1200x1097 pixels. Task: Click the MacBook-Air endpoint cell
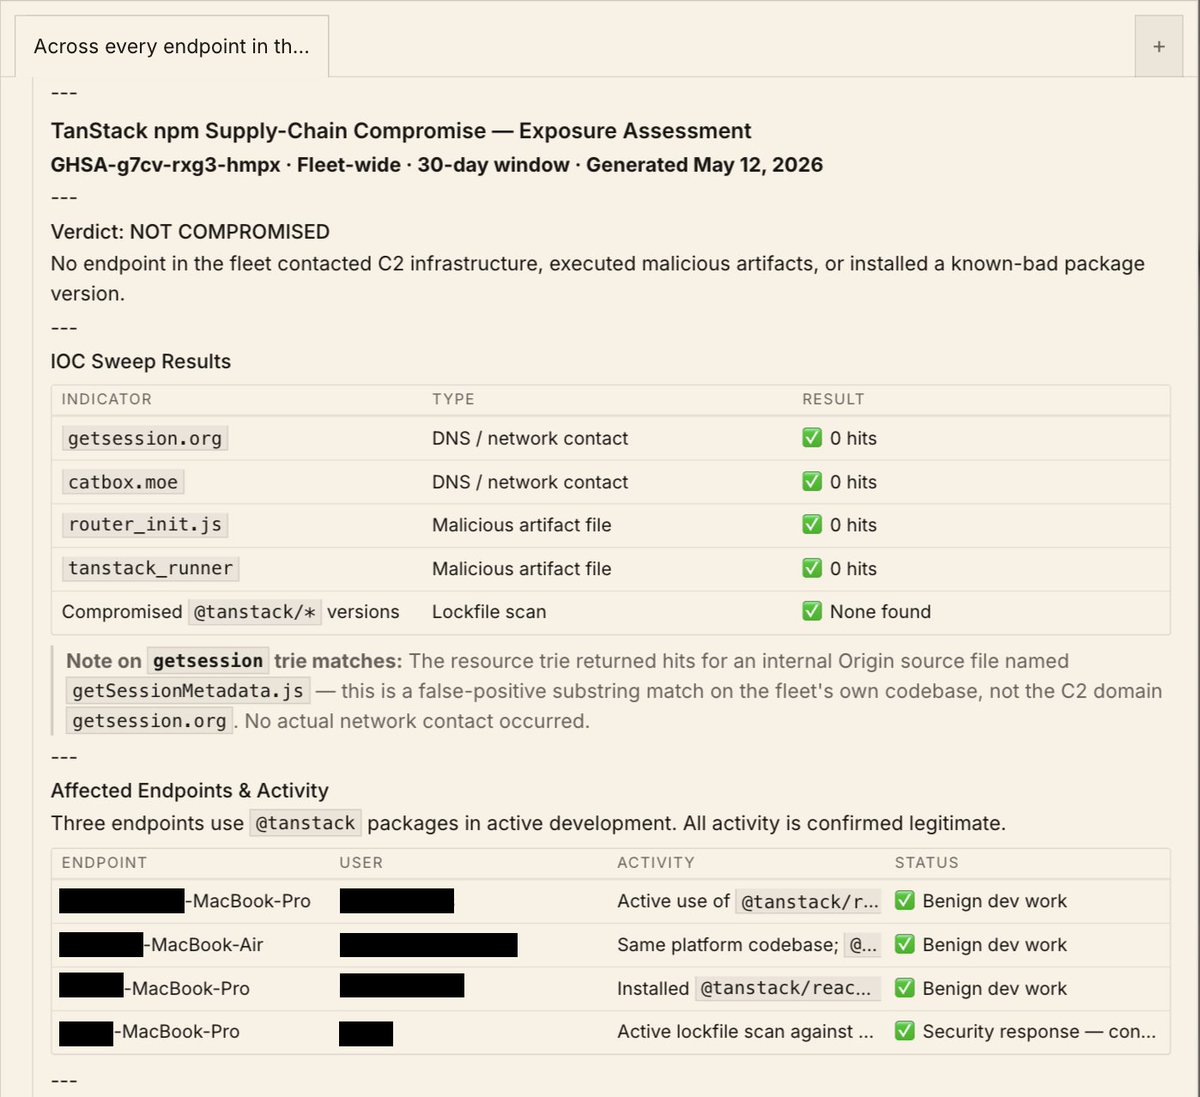[162, 945]
